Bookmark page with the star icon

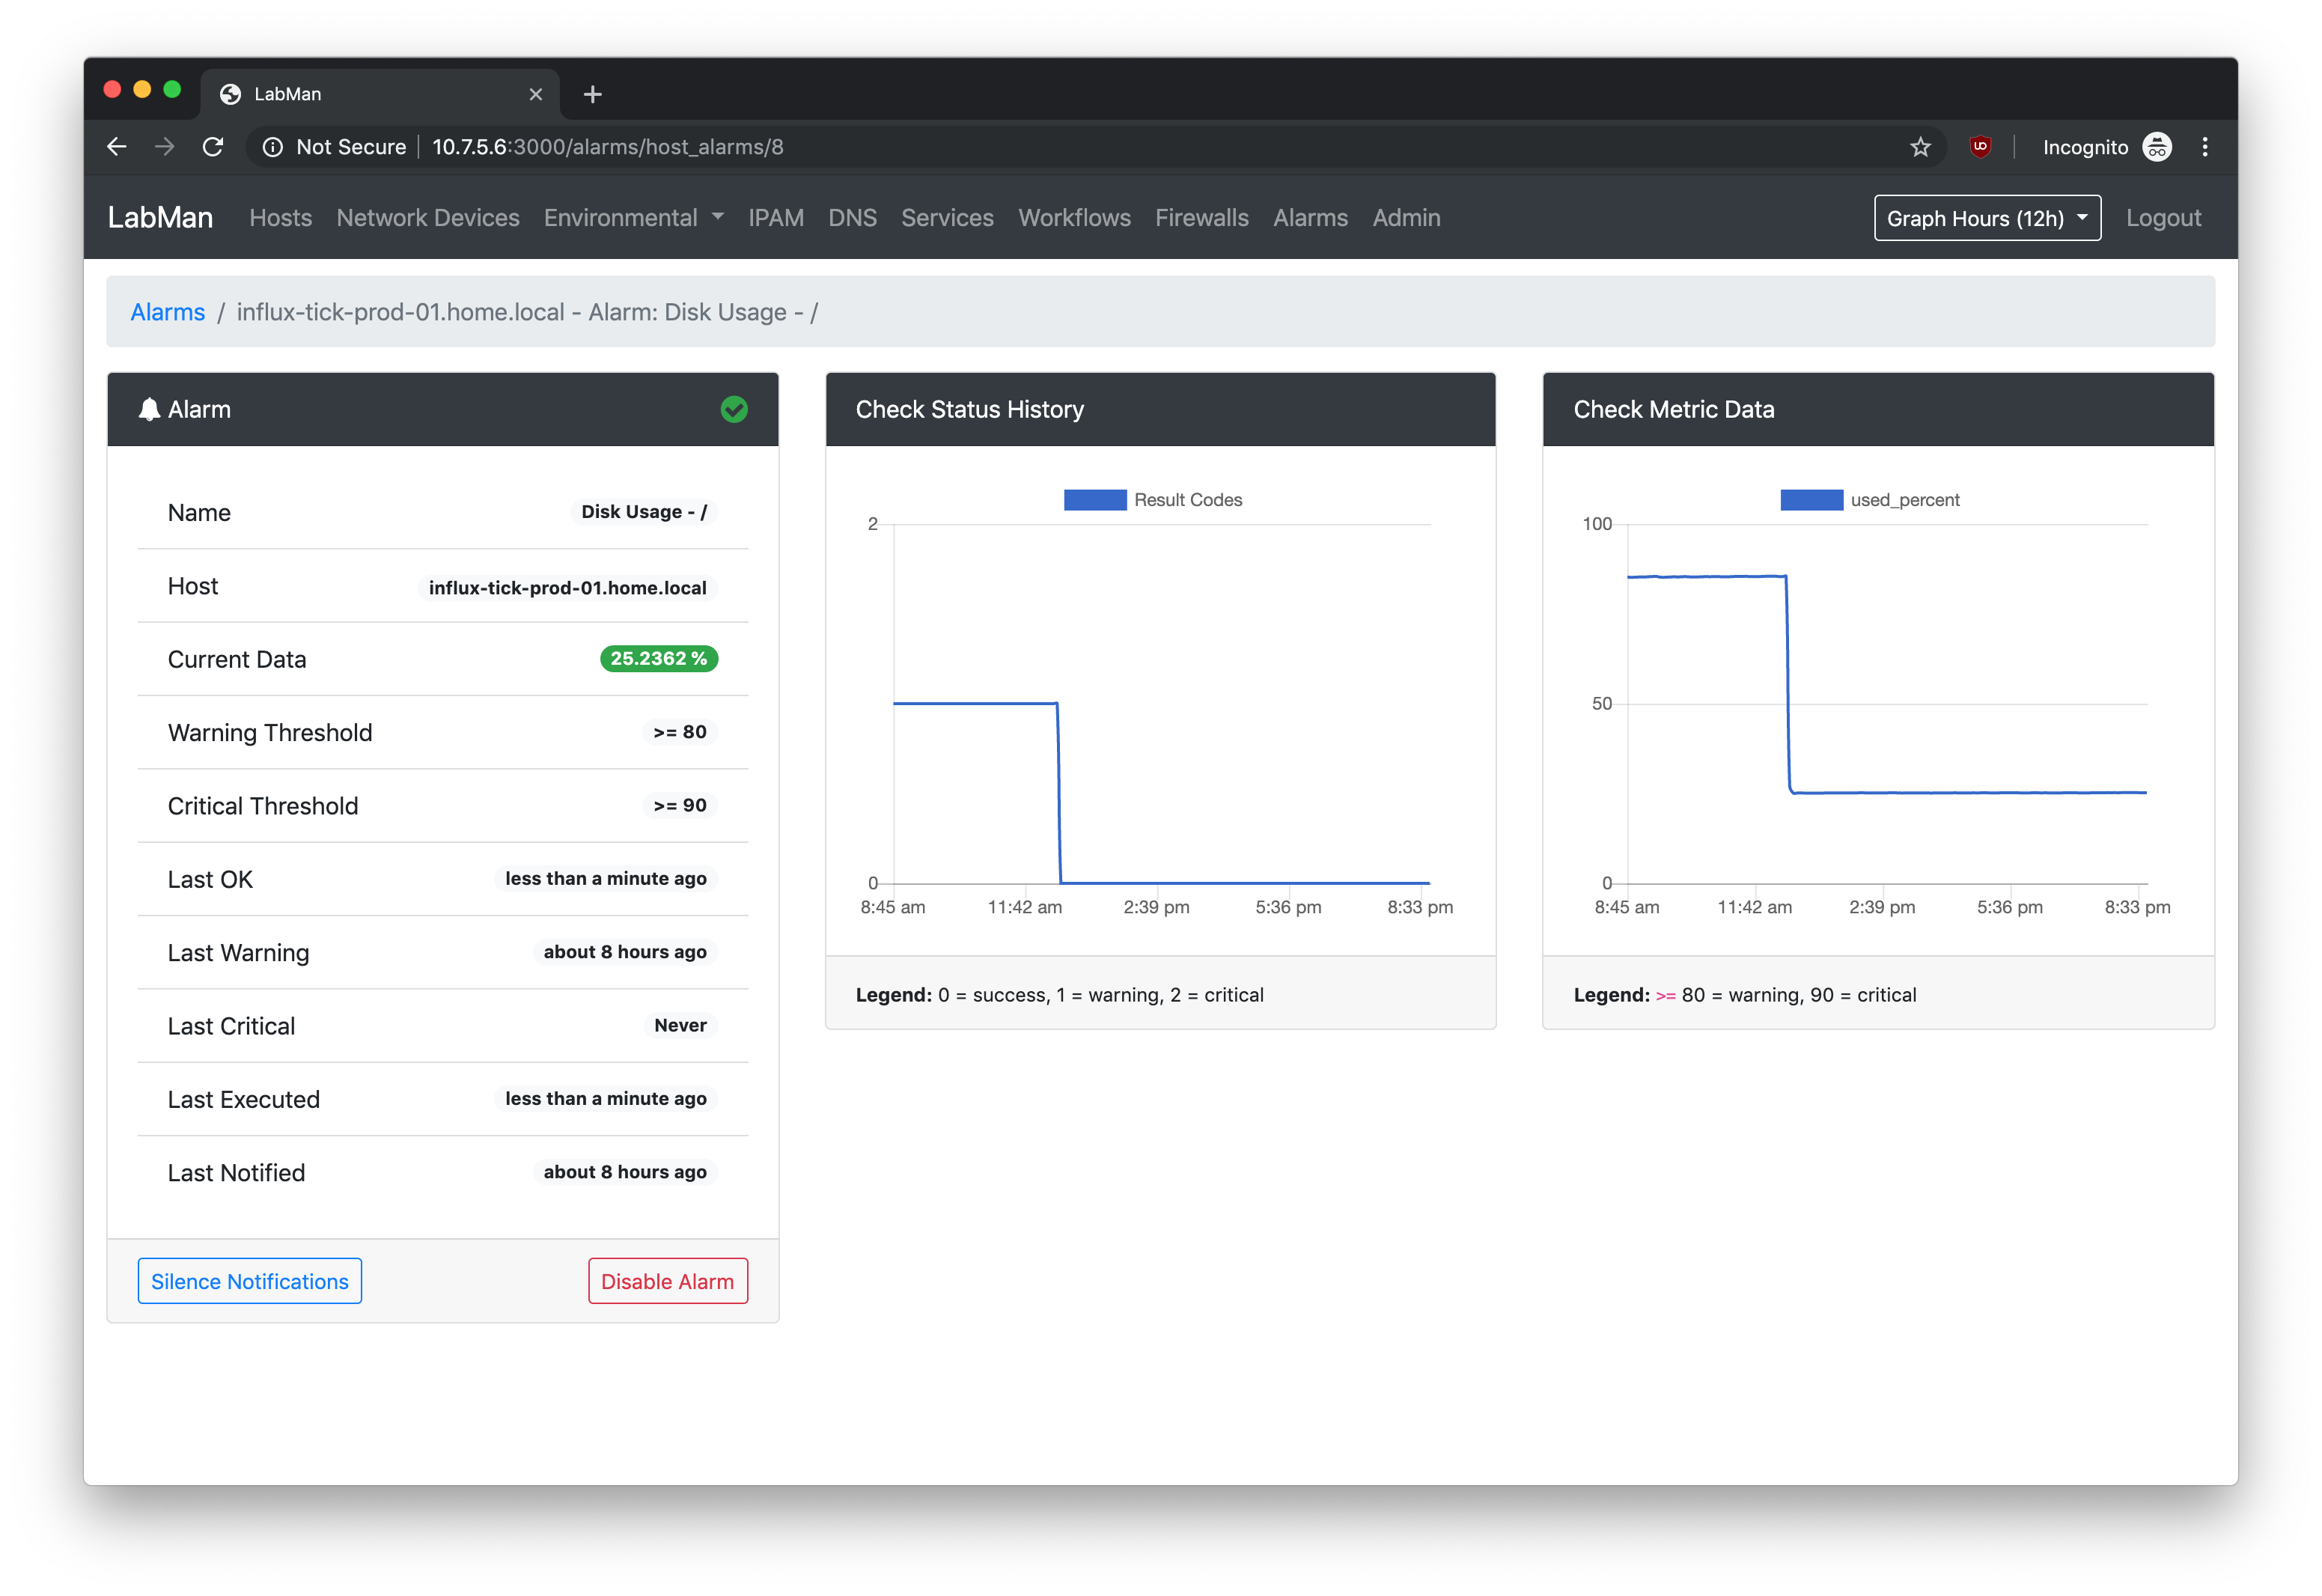coord(1920,147)
